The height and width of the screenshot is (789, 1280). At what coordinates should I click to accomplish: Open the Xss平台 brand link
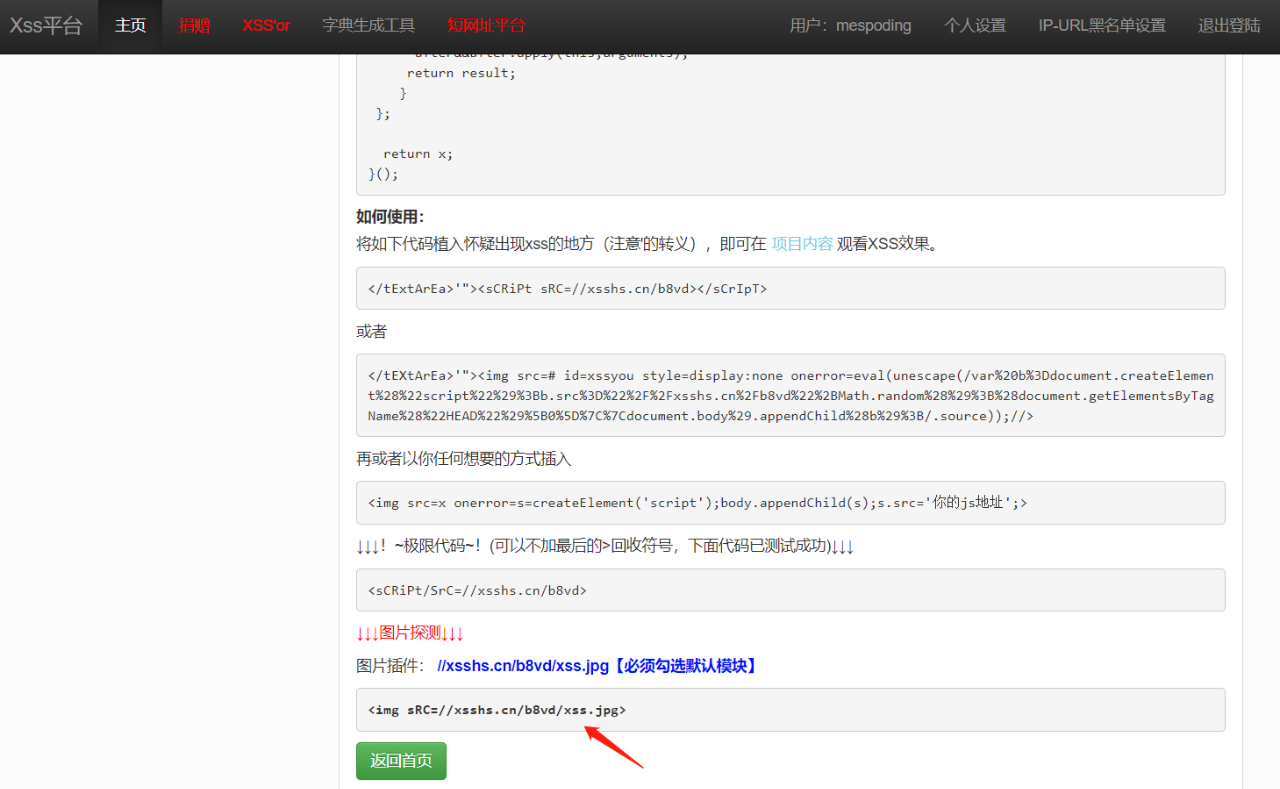point(46,26)
